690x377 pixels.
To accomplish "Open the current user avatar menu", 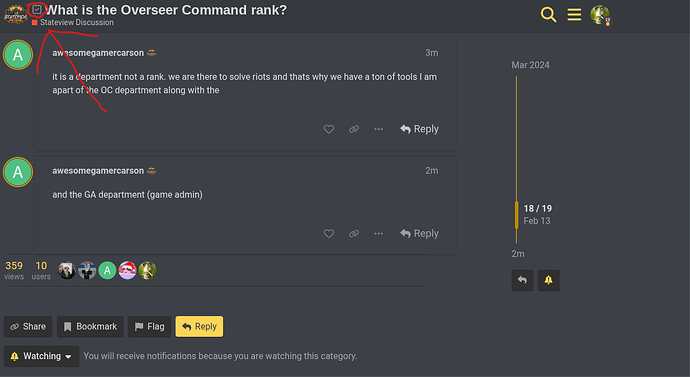I will (x=600, y=15).
